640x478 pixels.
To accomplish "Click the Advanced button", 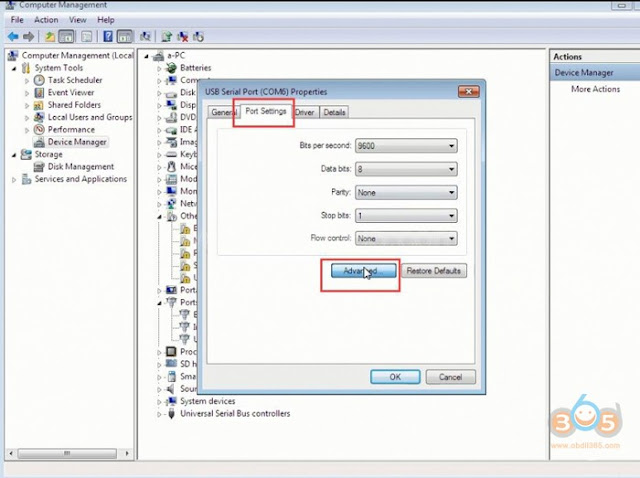I will click(363, 271).
